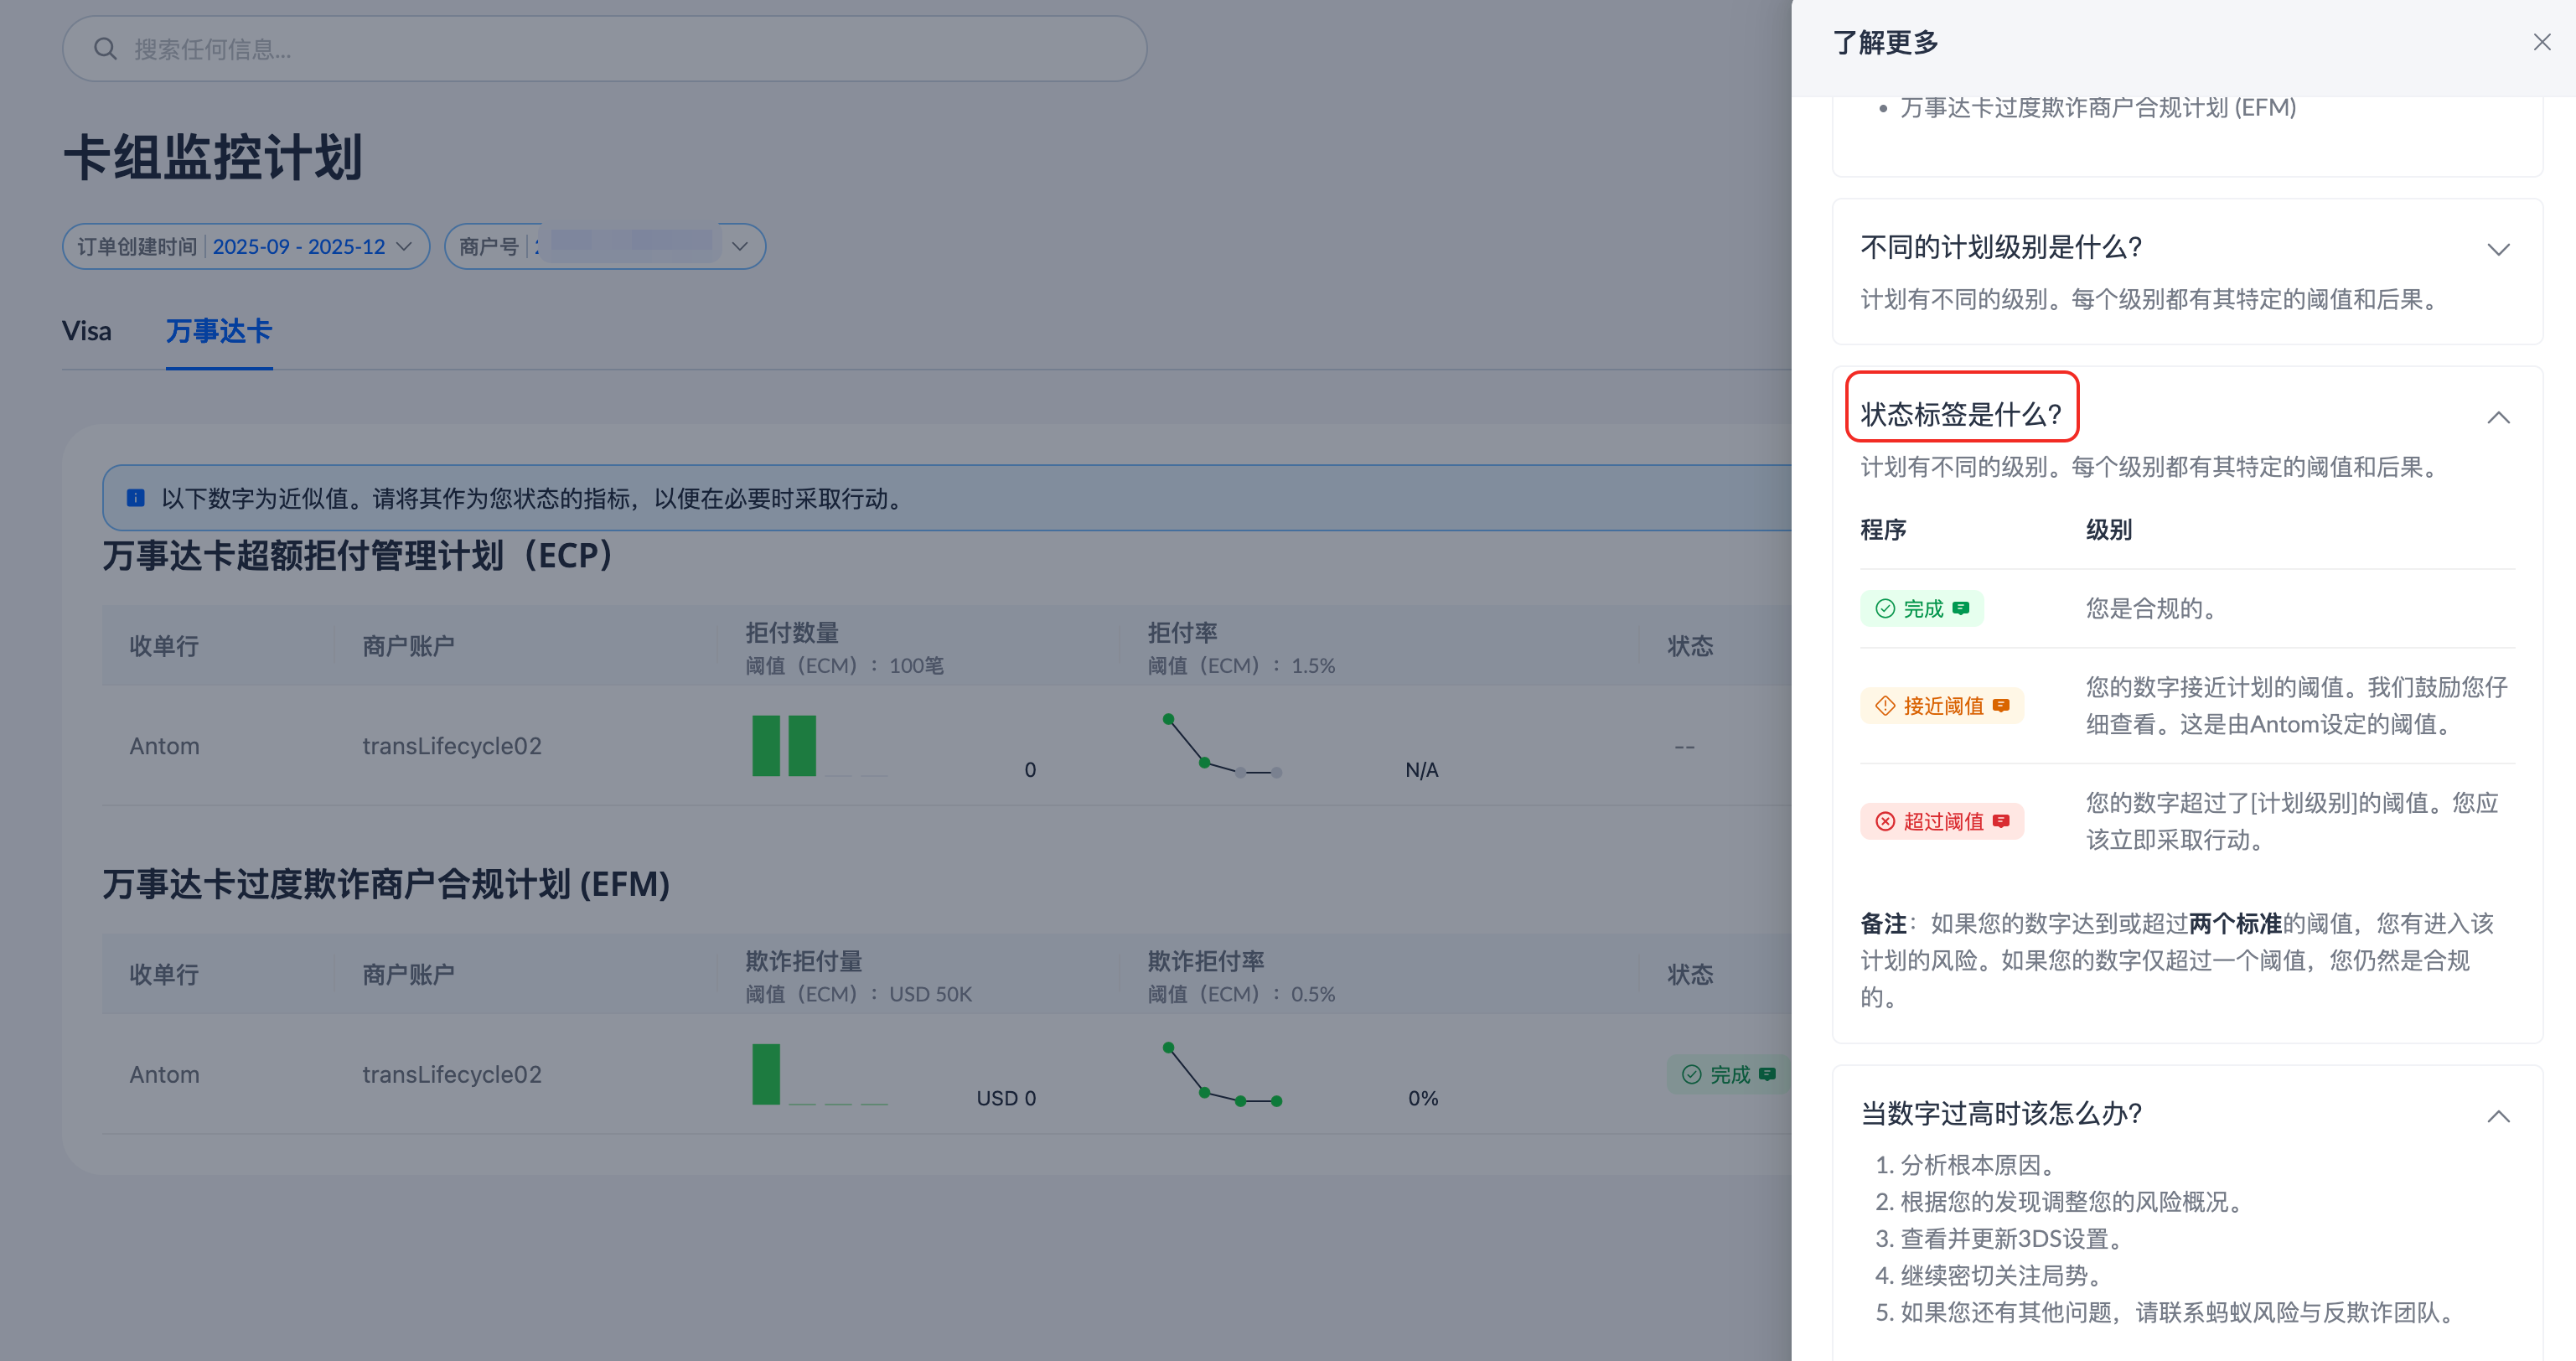Expand 不同的计划级别是什么 section
The image size is (2576, 1361).
pos(2498,249)
